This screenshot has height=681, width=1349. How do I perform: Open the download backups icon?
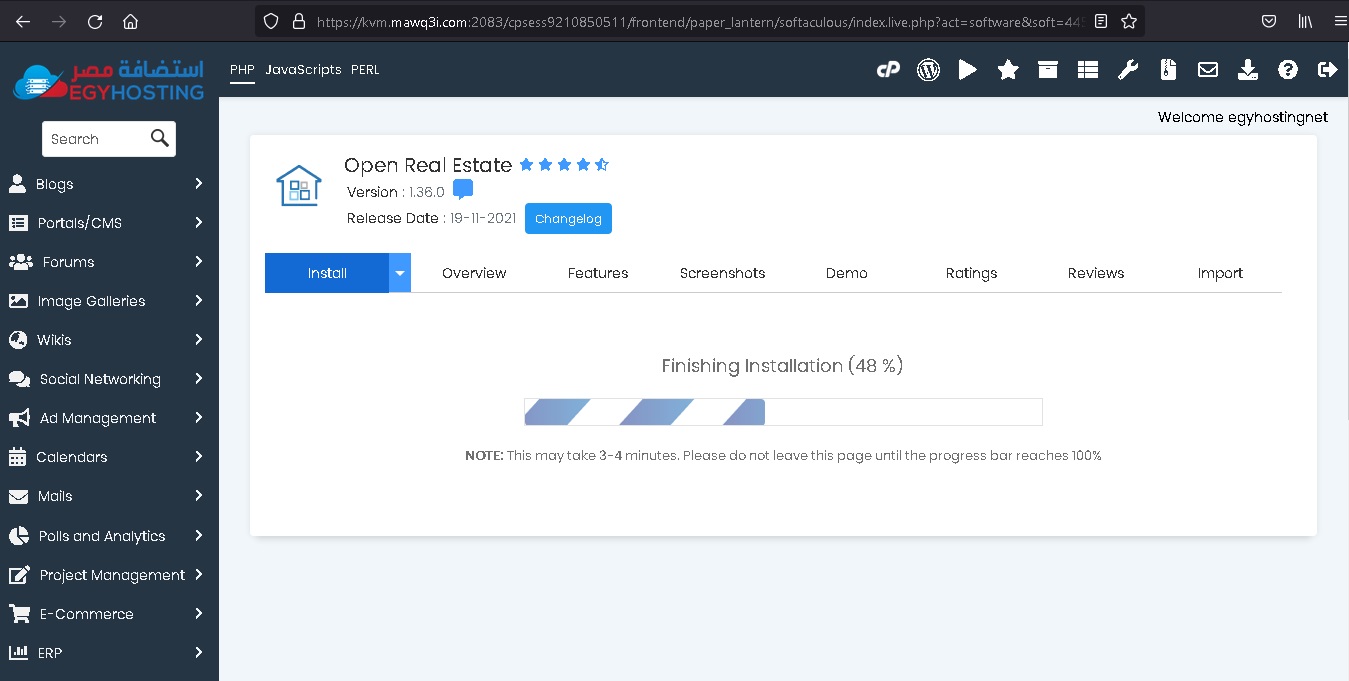tap(1248, 70)
